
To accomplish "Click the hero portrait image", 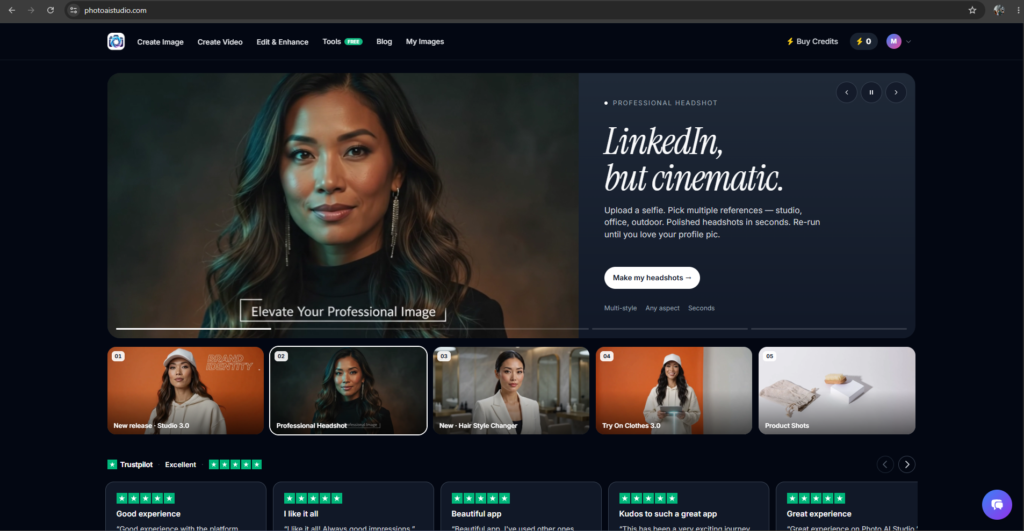I will pos(343,205).
